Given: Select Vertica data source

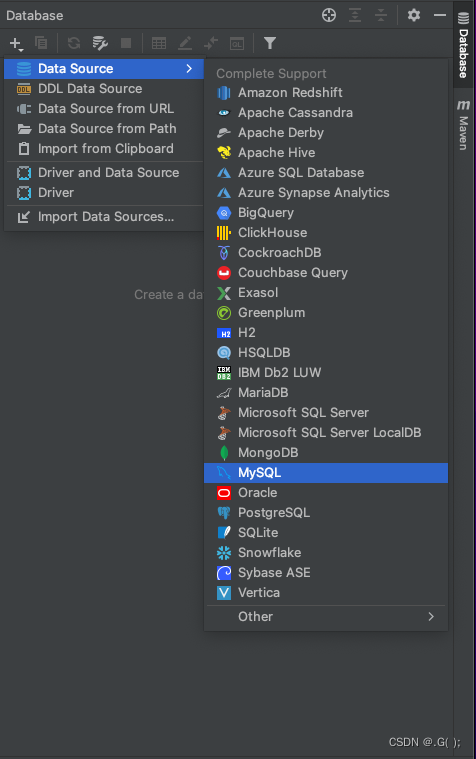Looking at the screenshot, I should point(326,592).
